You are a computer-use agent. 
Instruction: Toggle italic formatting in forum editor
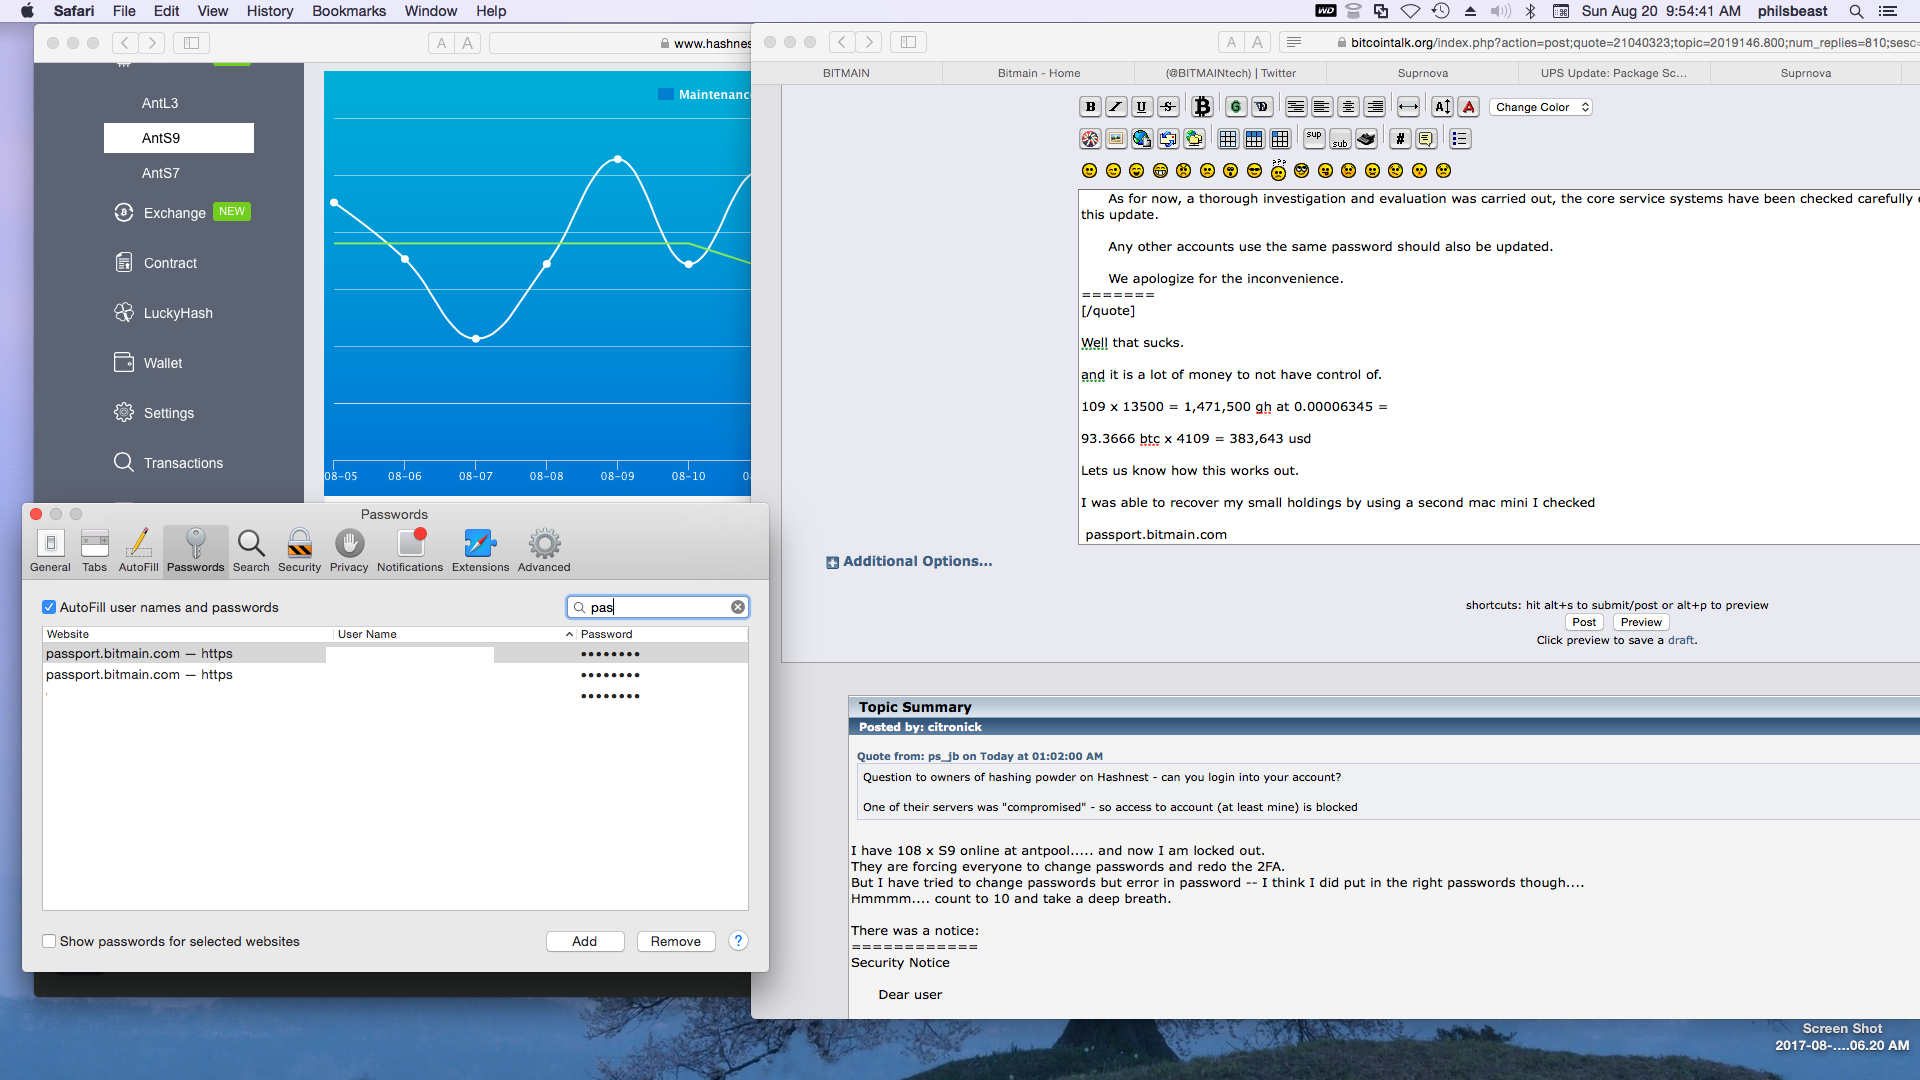(1116, 107)
